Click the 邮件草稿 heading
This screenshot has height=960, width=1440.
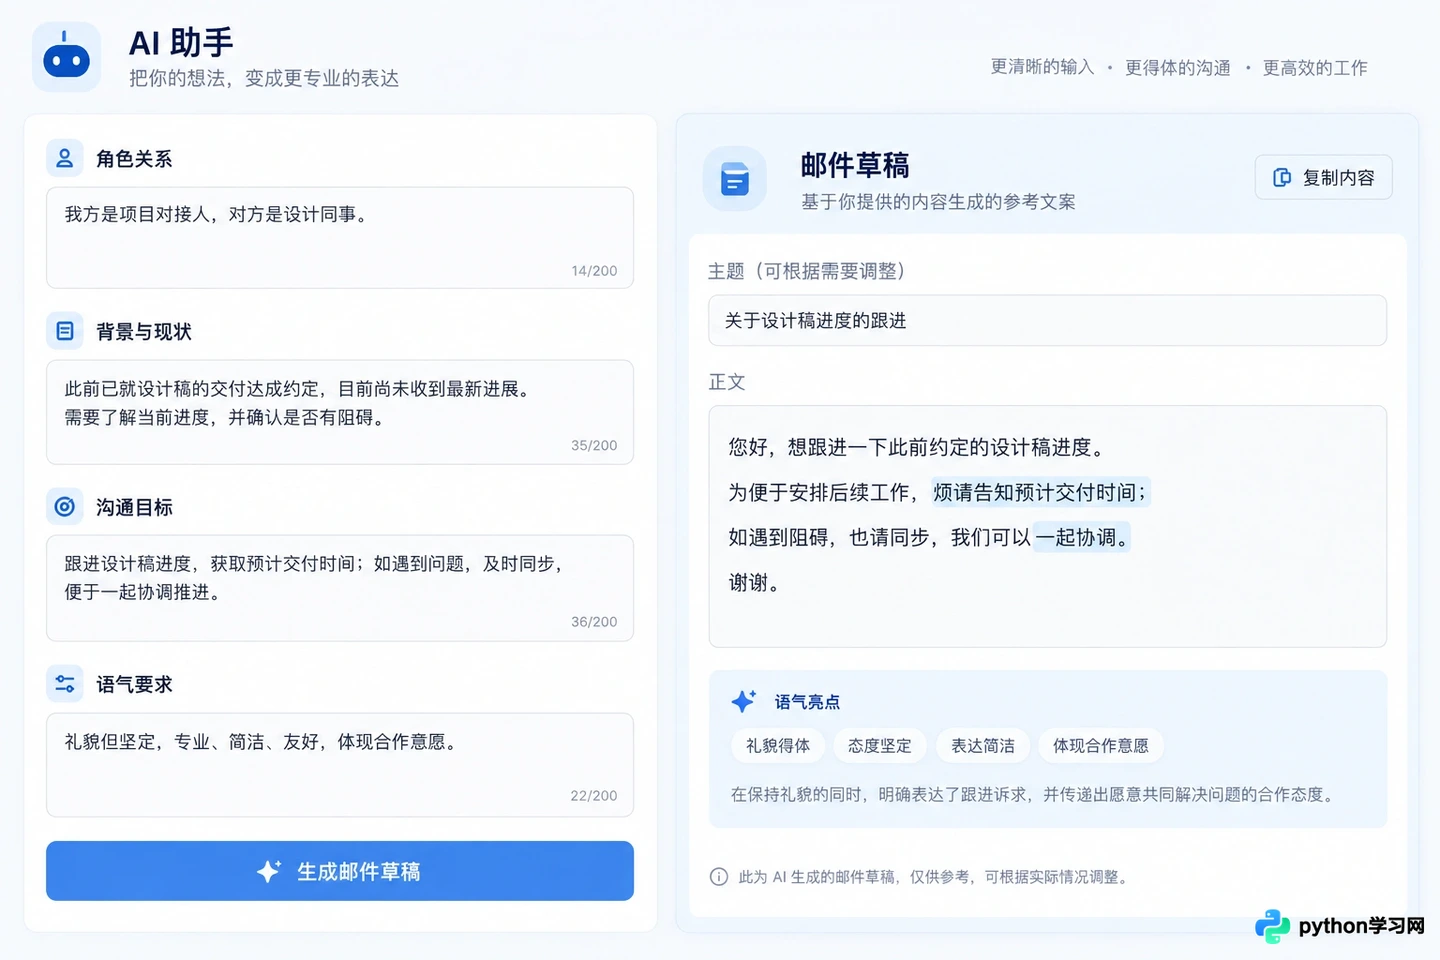(855, 165)
